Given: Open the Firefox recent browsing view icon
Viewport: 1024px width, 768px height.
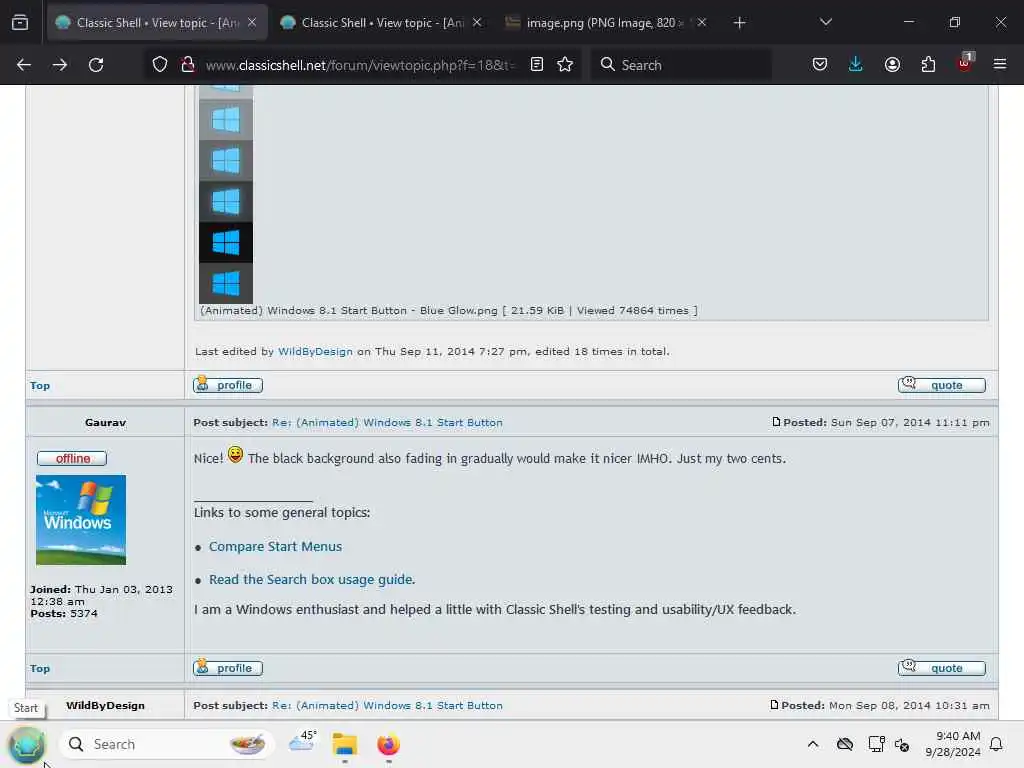Looking at the screenshot, I should 20,23.
